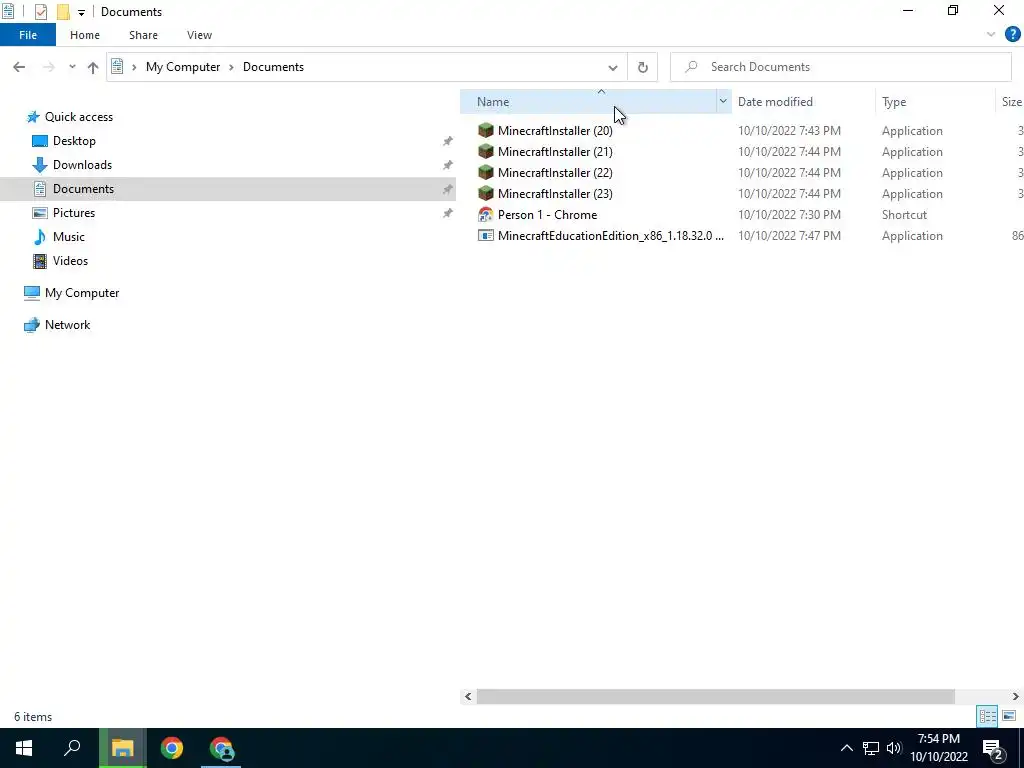Viewport: 1024px width, 768px height.
Task: Expand the address bar history dropdown
Action: 613,67
